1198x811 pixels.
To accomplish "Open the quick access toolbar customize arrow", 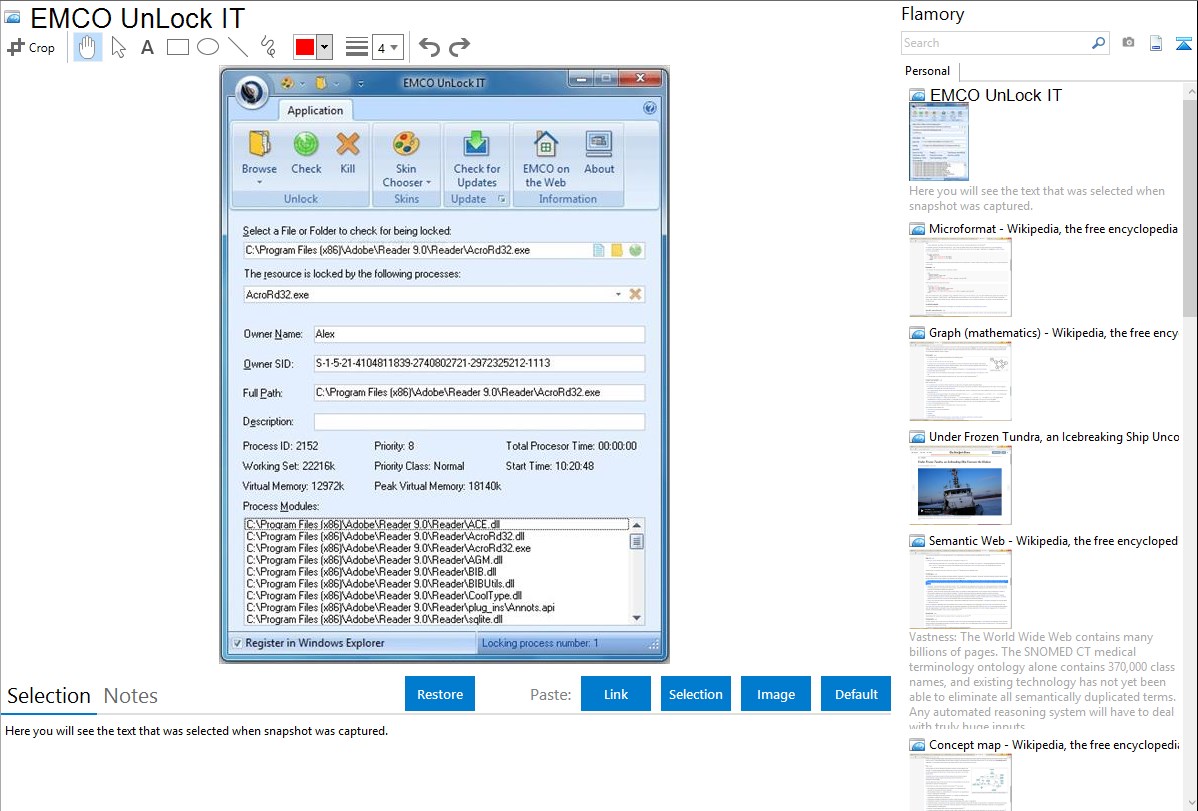I will (x=361, y=83).
